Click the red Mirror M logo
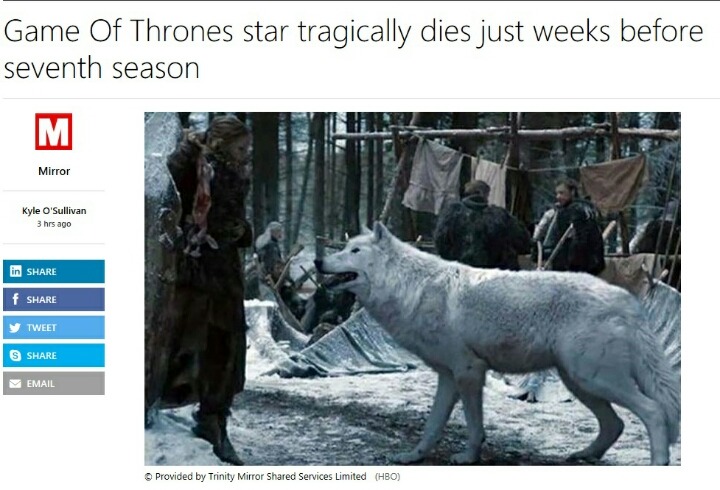The image size is (720, 490). click(53, 131)
